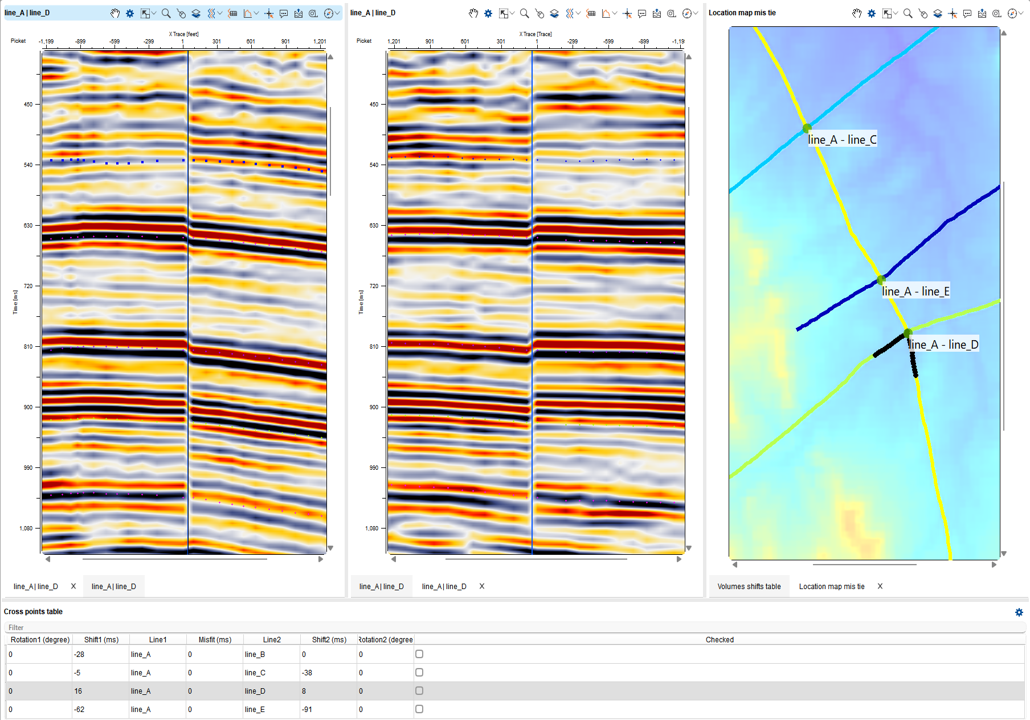Select the pan hand tool in location map
The height and width of the screenshot is (720, 1030).
click(857, 14)
